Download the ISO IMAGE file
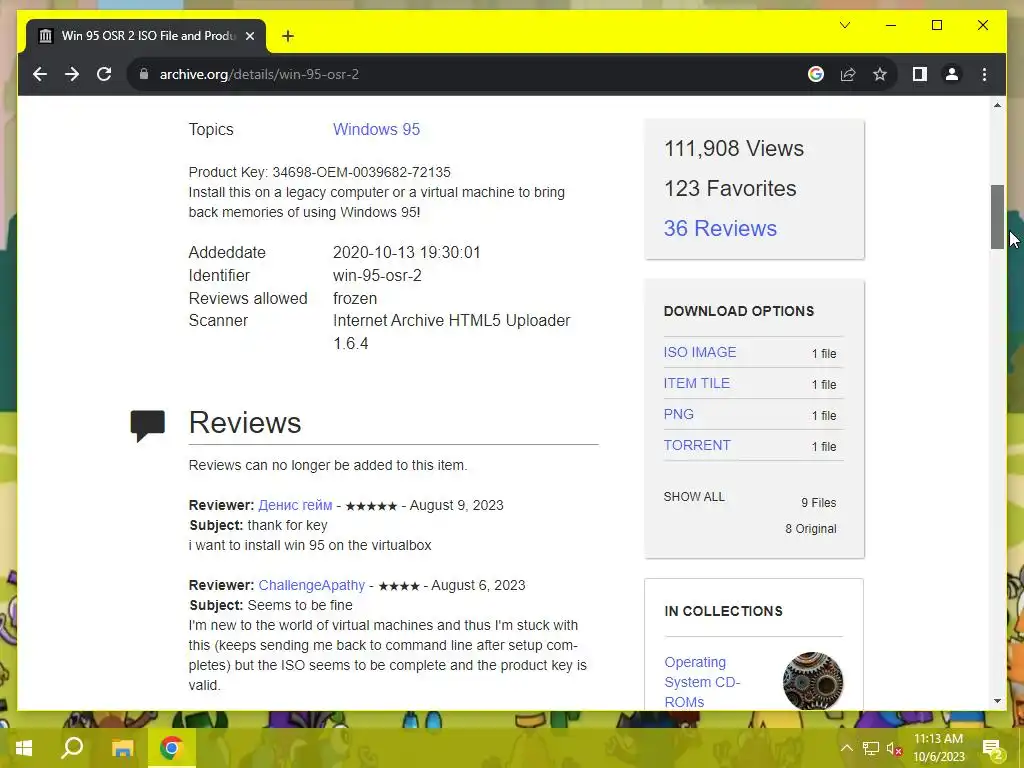The image size is (1024, 768). (699, 352)
